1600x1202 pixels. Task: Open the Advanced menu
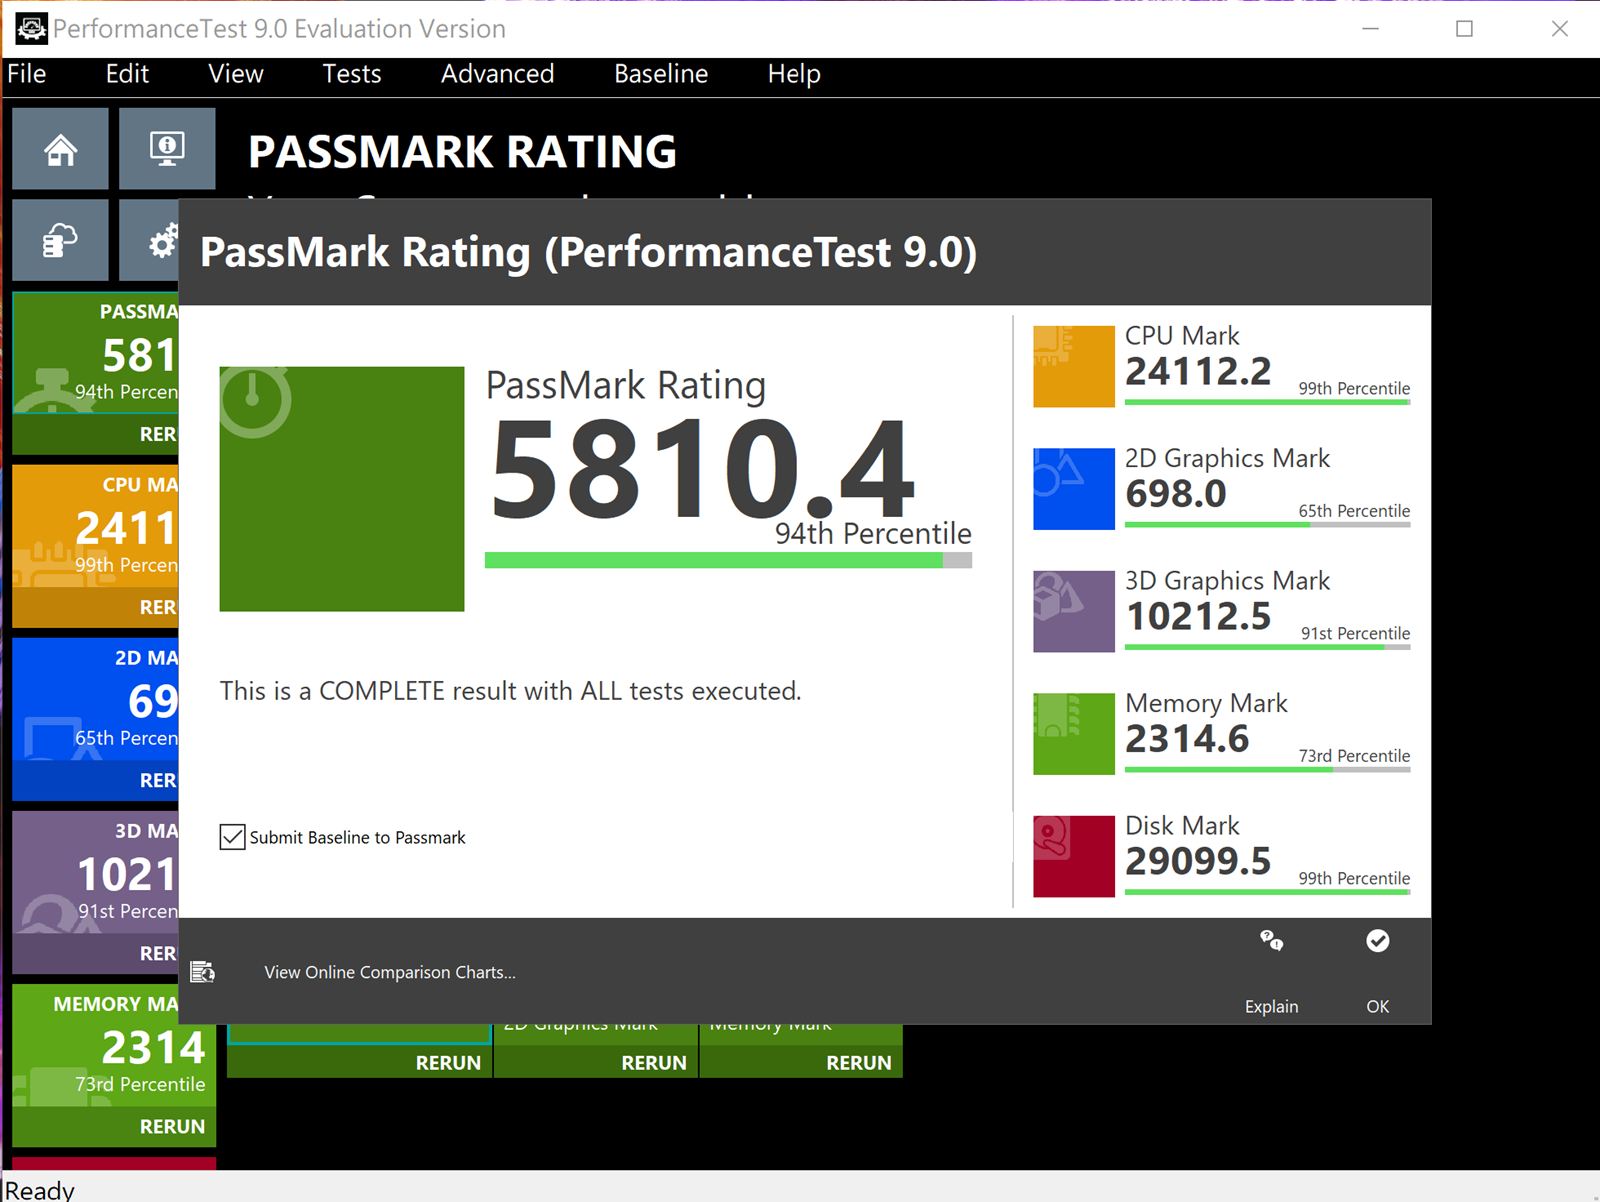pos(497,74)
